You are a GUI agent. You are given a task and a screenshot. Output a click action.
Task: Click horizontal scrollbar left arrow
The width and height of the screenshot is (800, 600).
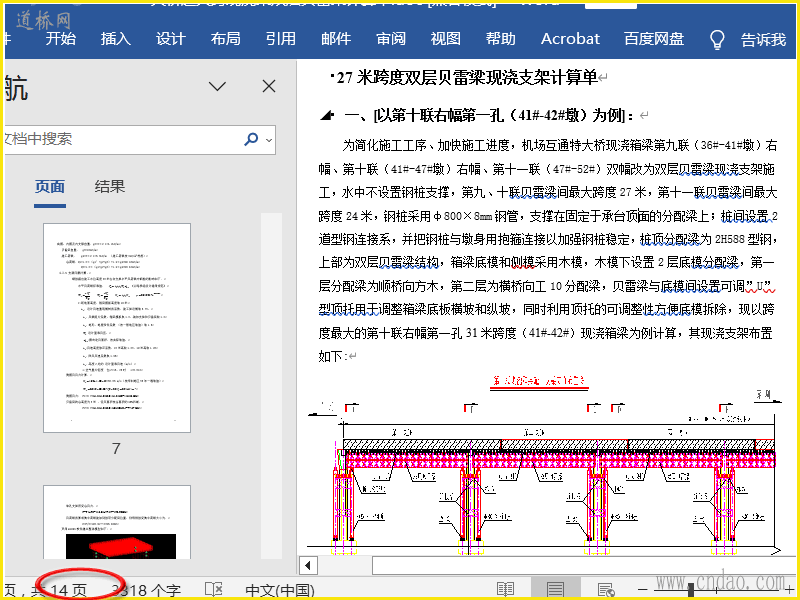(308, 565)
